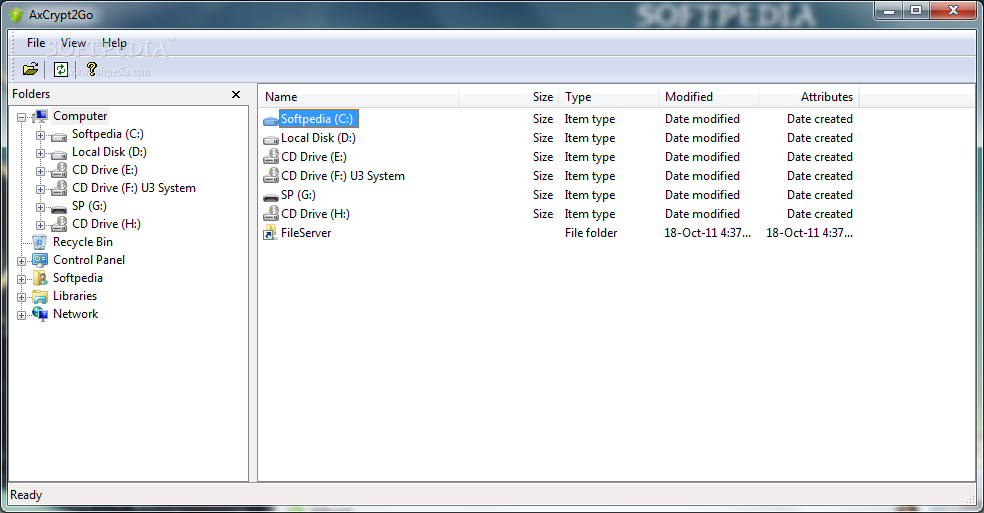The width and height of the screenshot is (984, 513).
Task: Click the Local Disk (D:) icon in file list
Action: click(270, 139)
